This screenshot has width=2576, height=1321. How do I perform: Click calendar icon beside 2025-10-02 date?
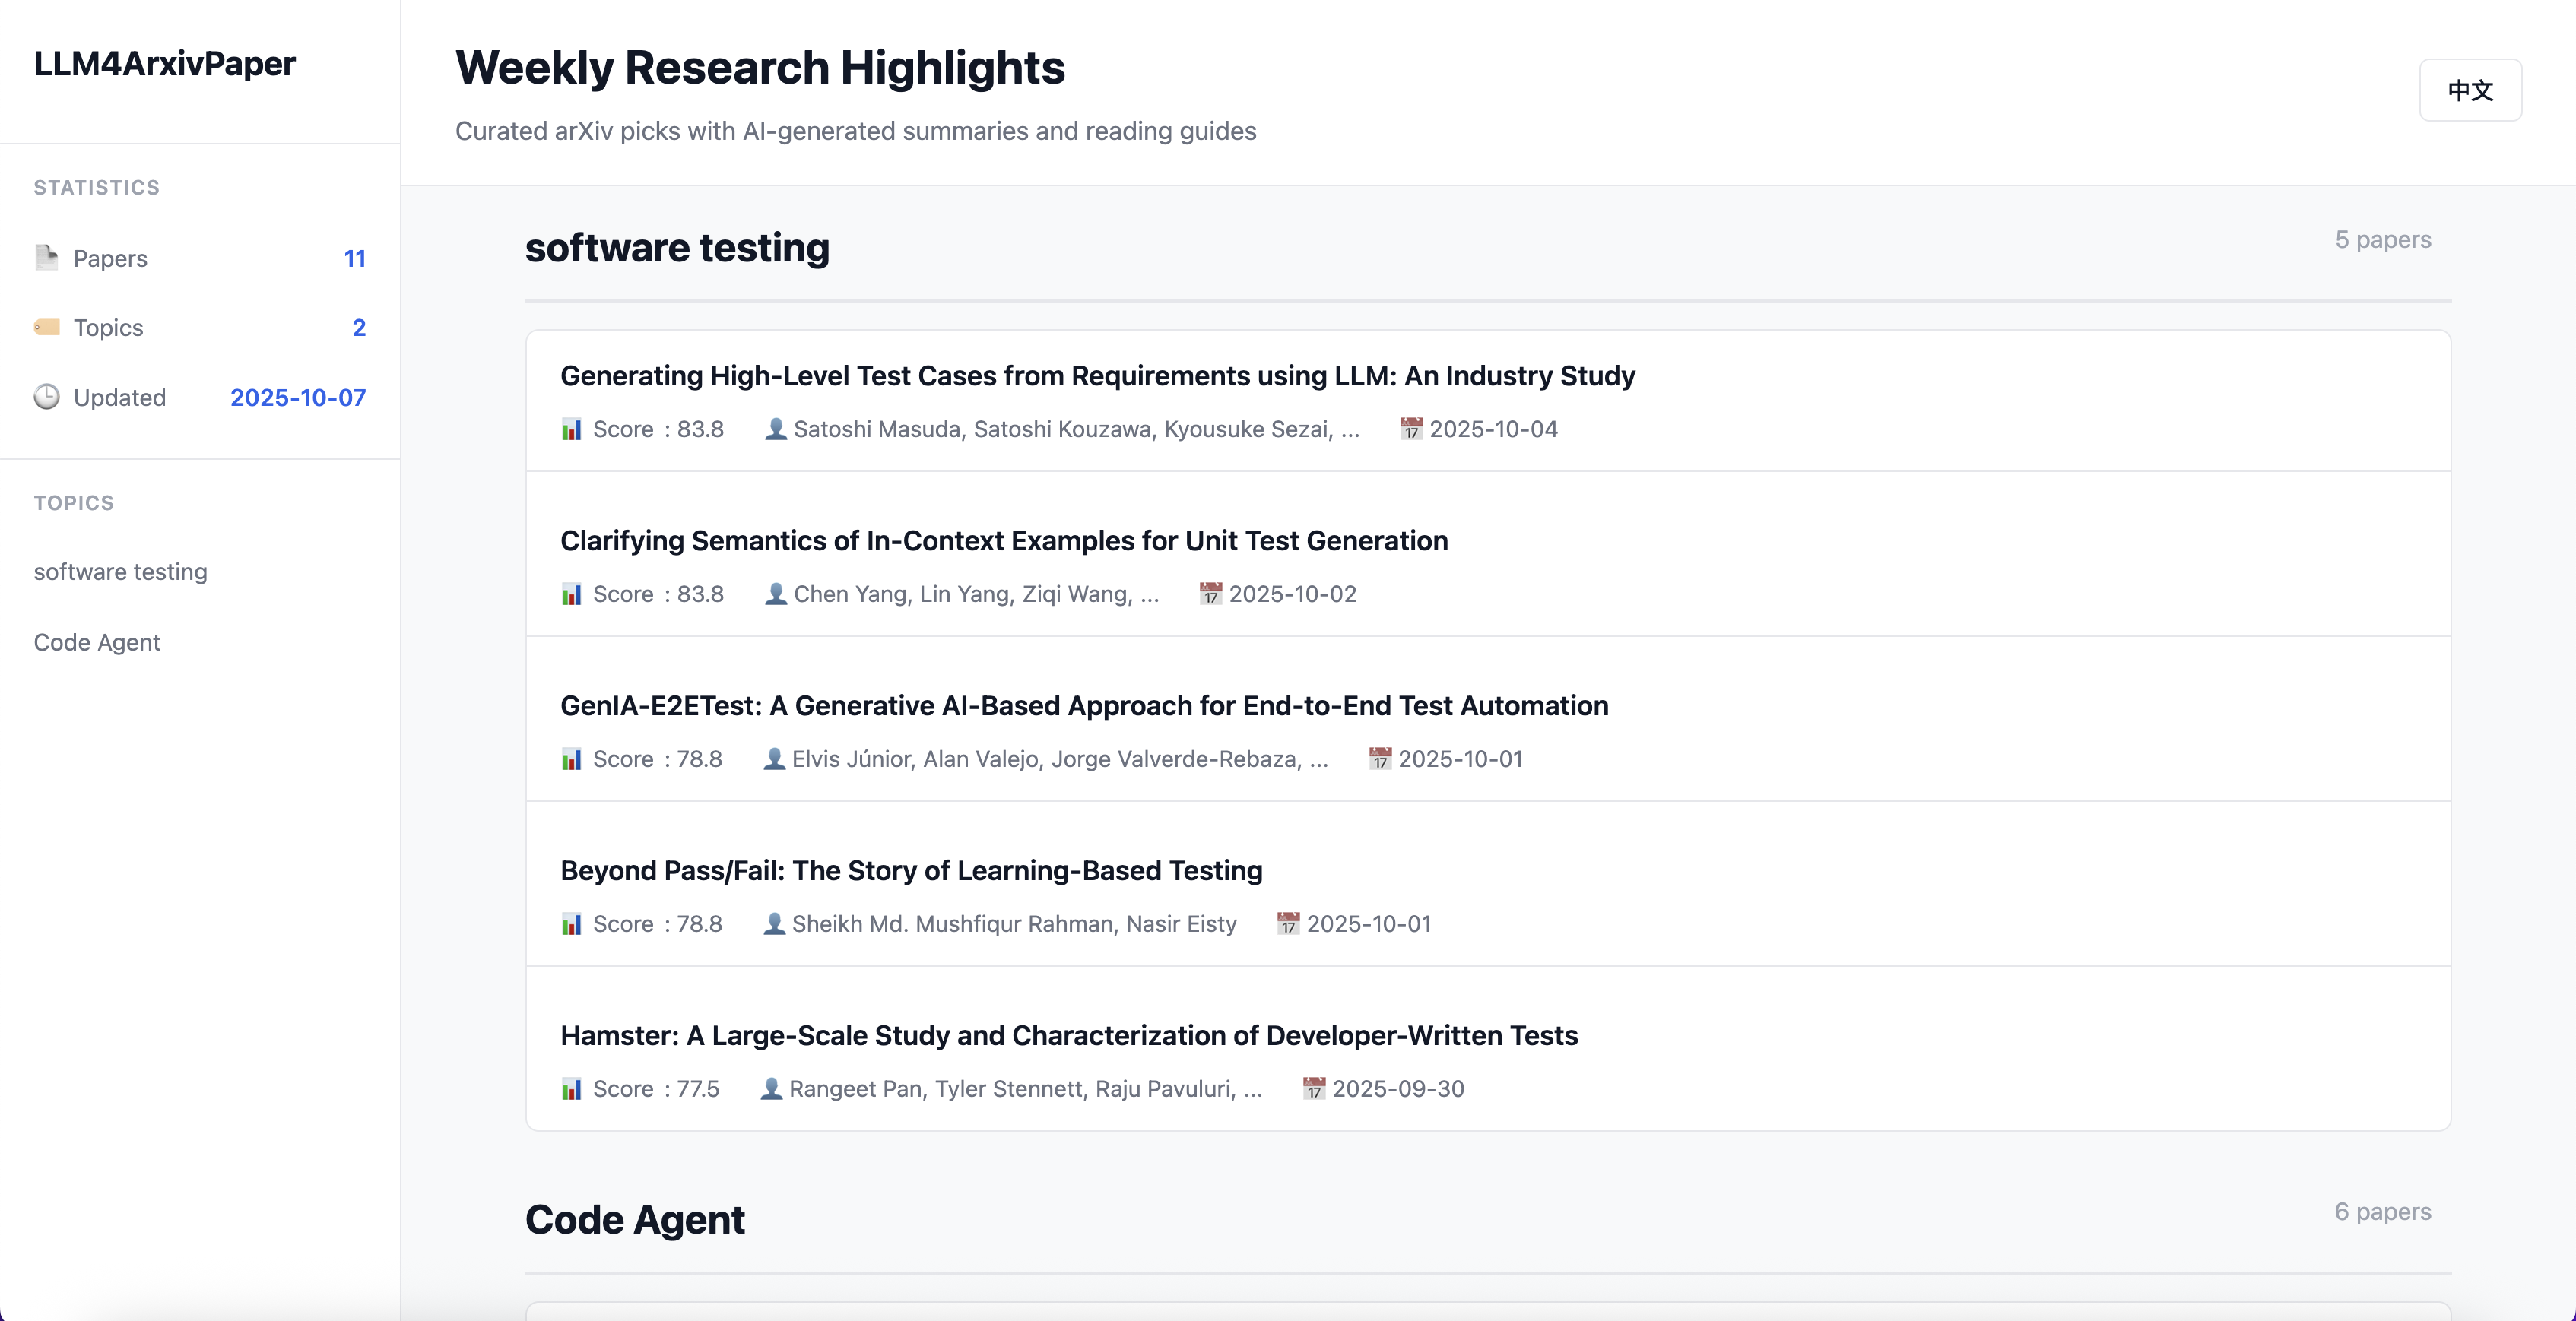[x=1210, y=594]
